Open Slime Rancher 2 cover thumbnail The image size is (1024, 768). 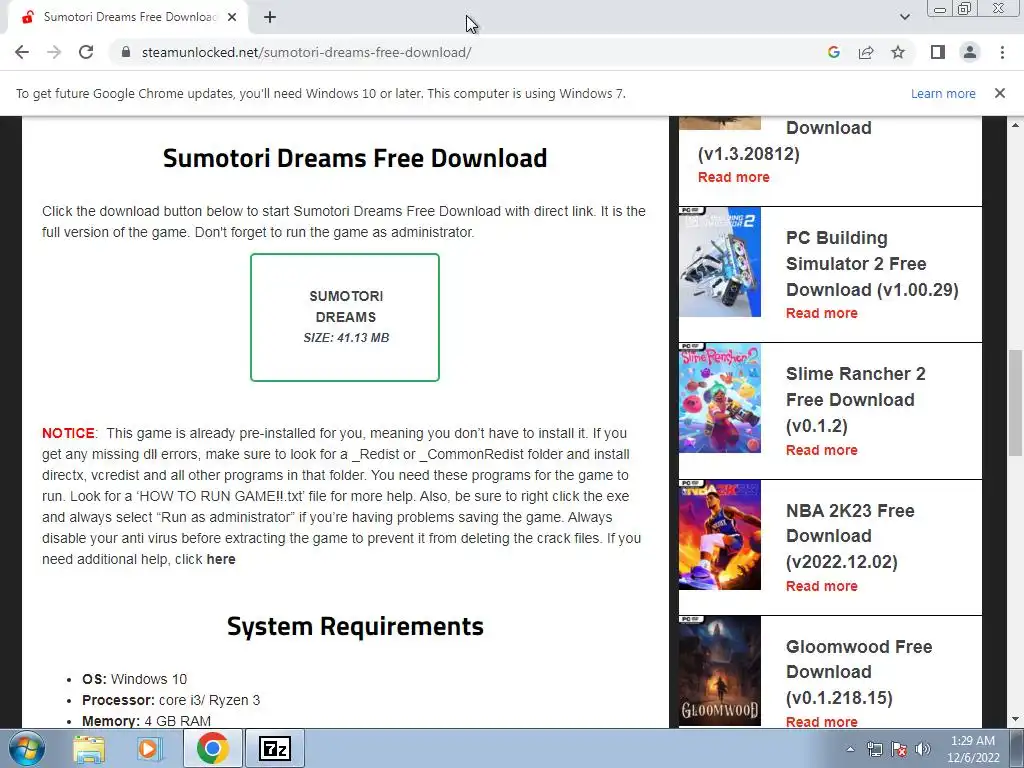coord(720,398)
